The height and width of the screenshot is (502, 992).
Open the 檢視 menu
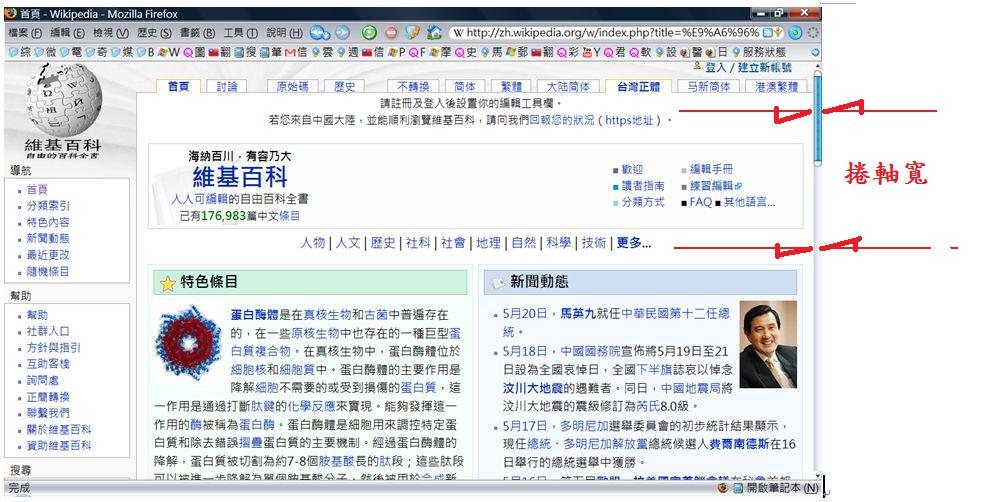(x=111, y=32)
